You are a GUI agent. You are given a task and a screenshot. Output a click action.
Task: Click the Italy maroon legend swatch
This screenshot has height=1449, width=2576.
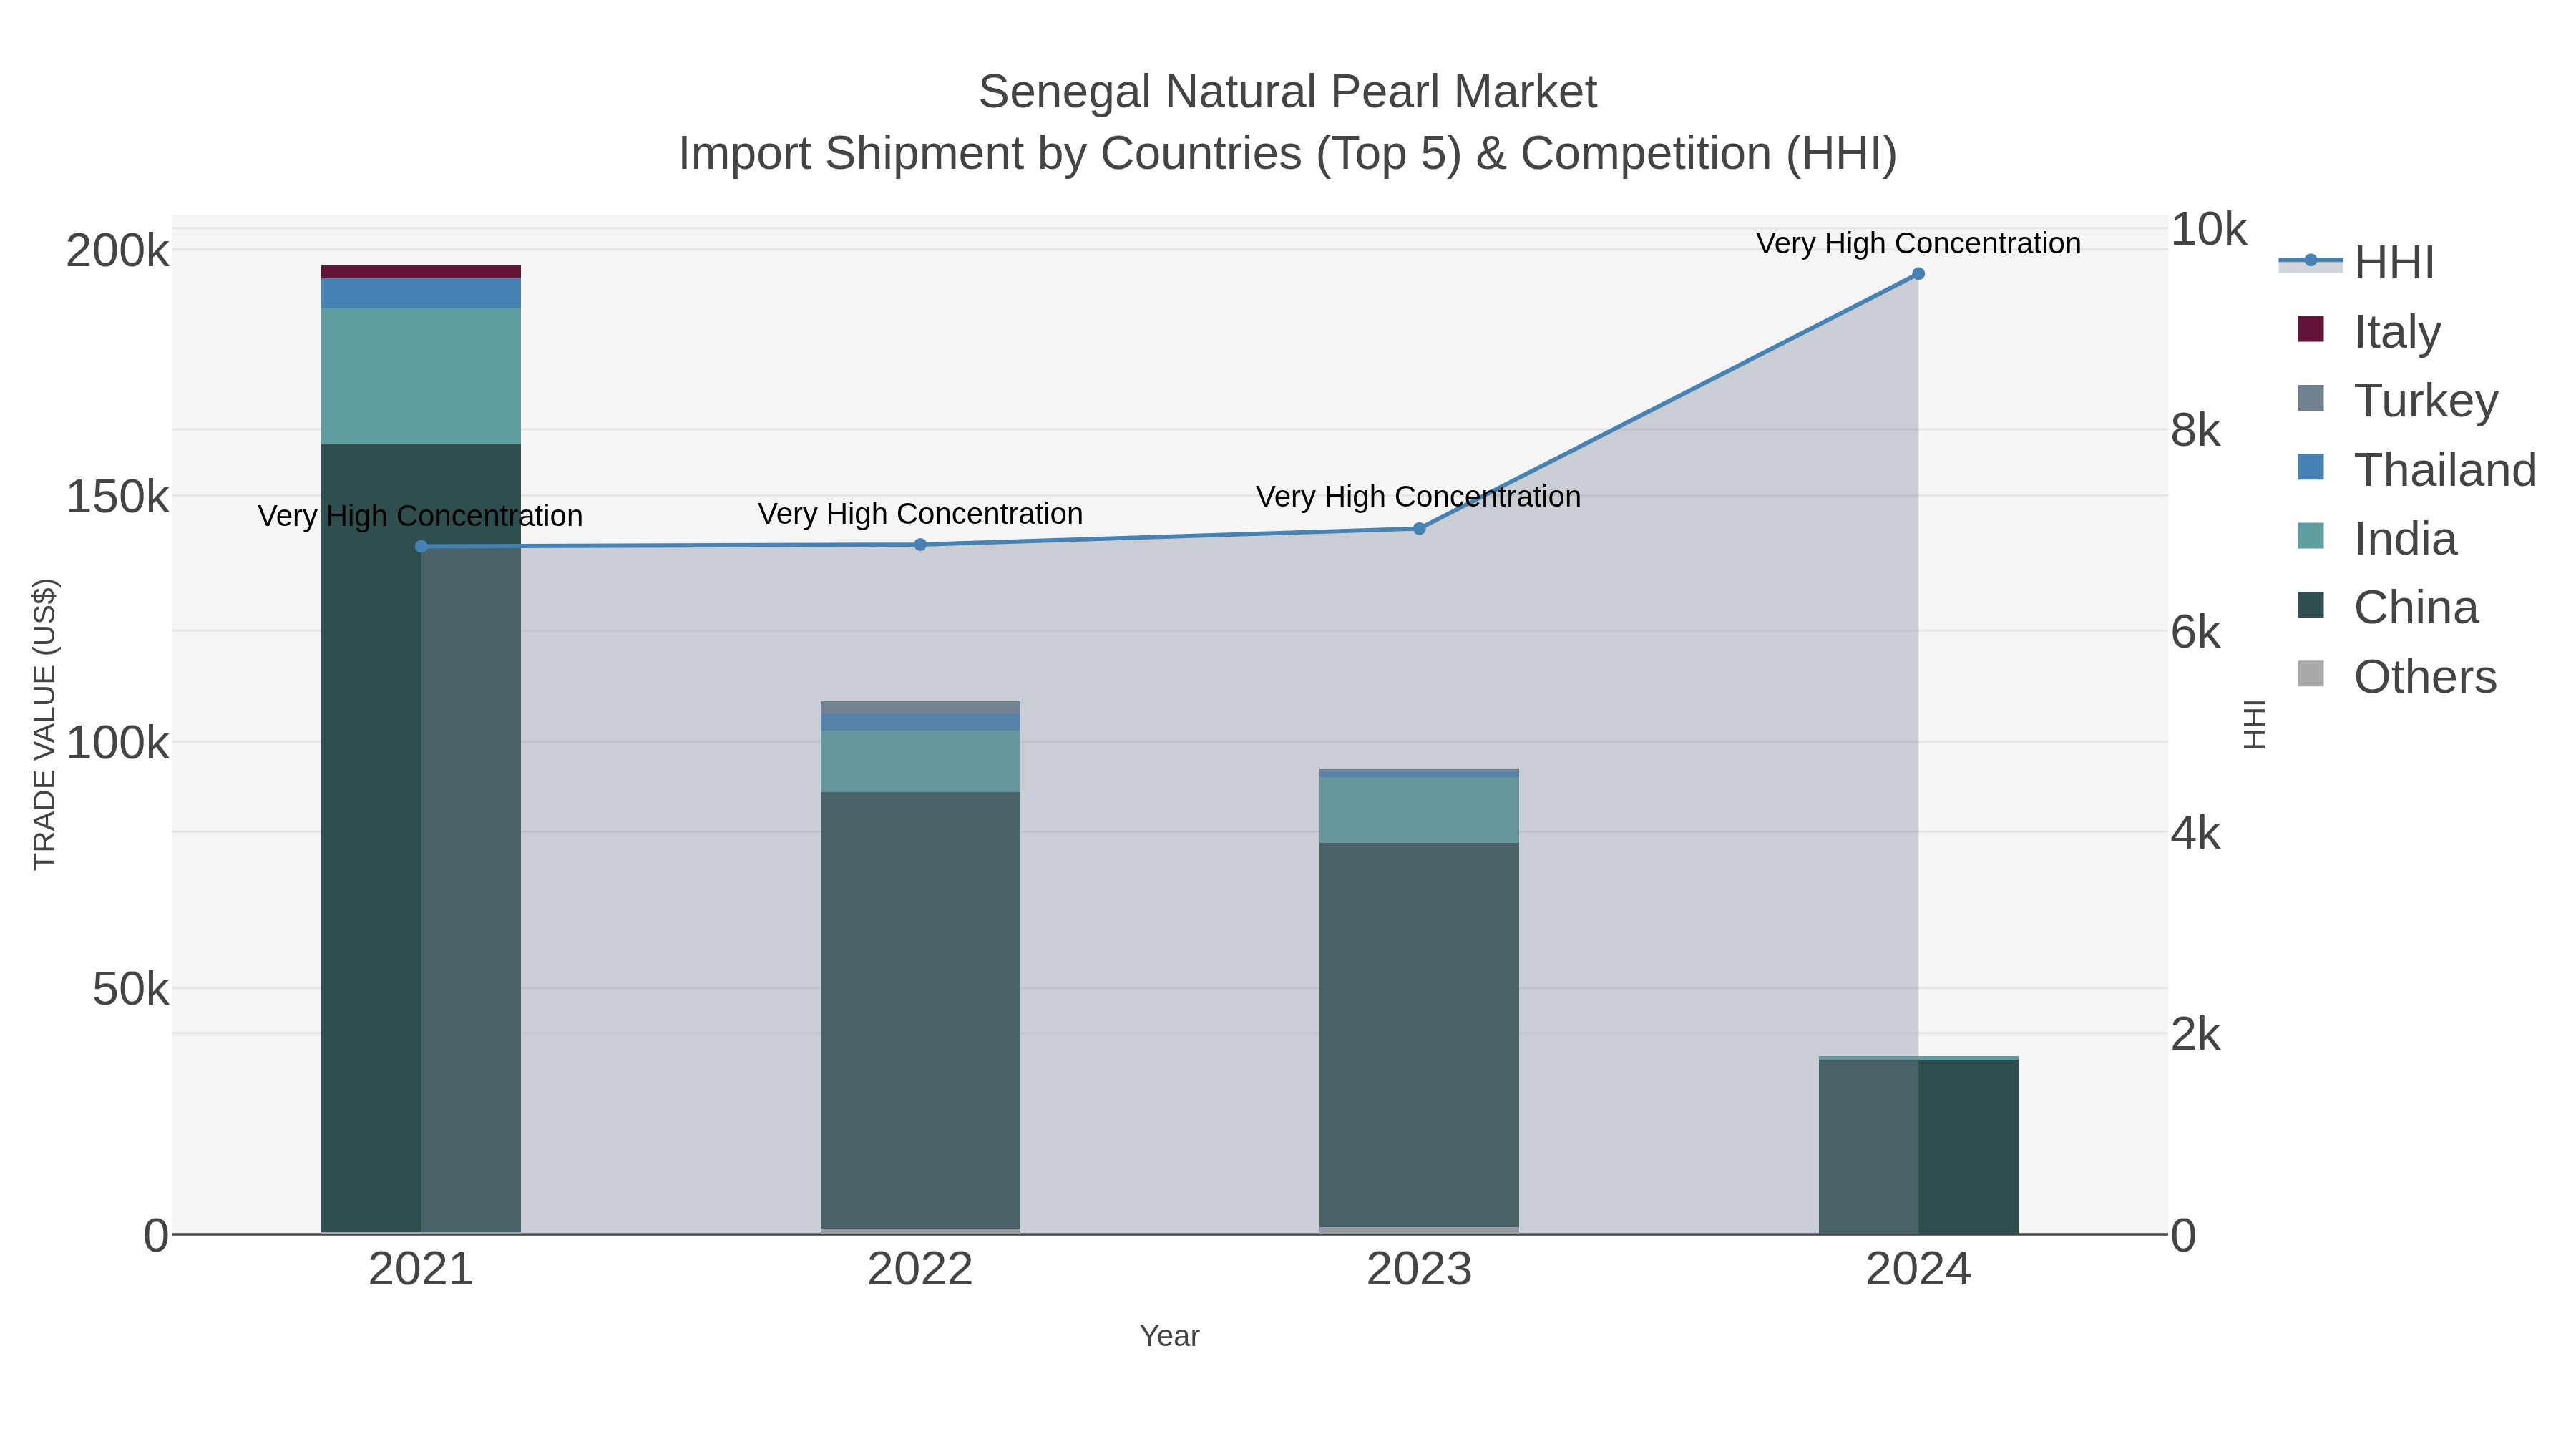(2311, 328)
